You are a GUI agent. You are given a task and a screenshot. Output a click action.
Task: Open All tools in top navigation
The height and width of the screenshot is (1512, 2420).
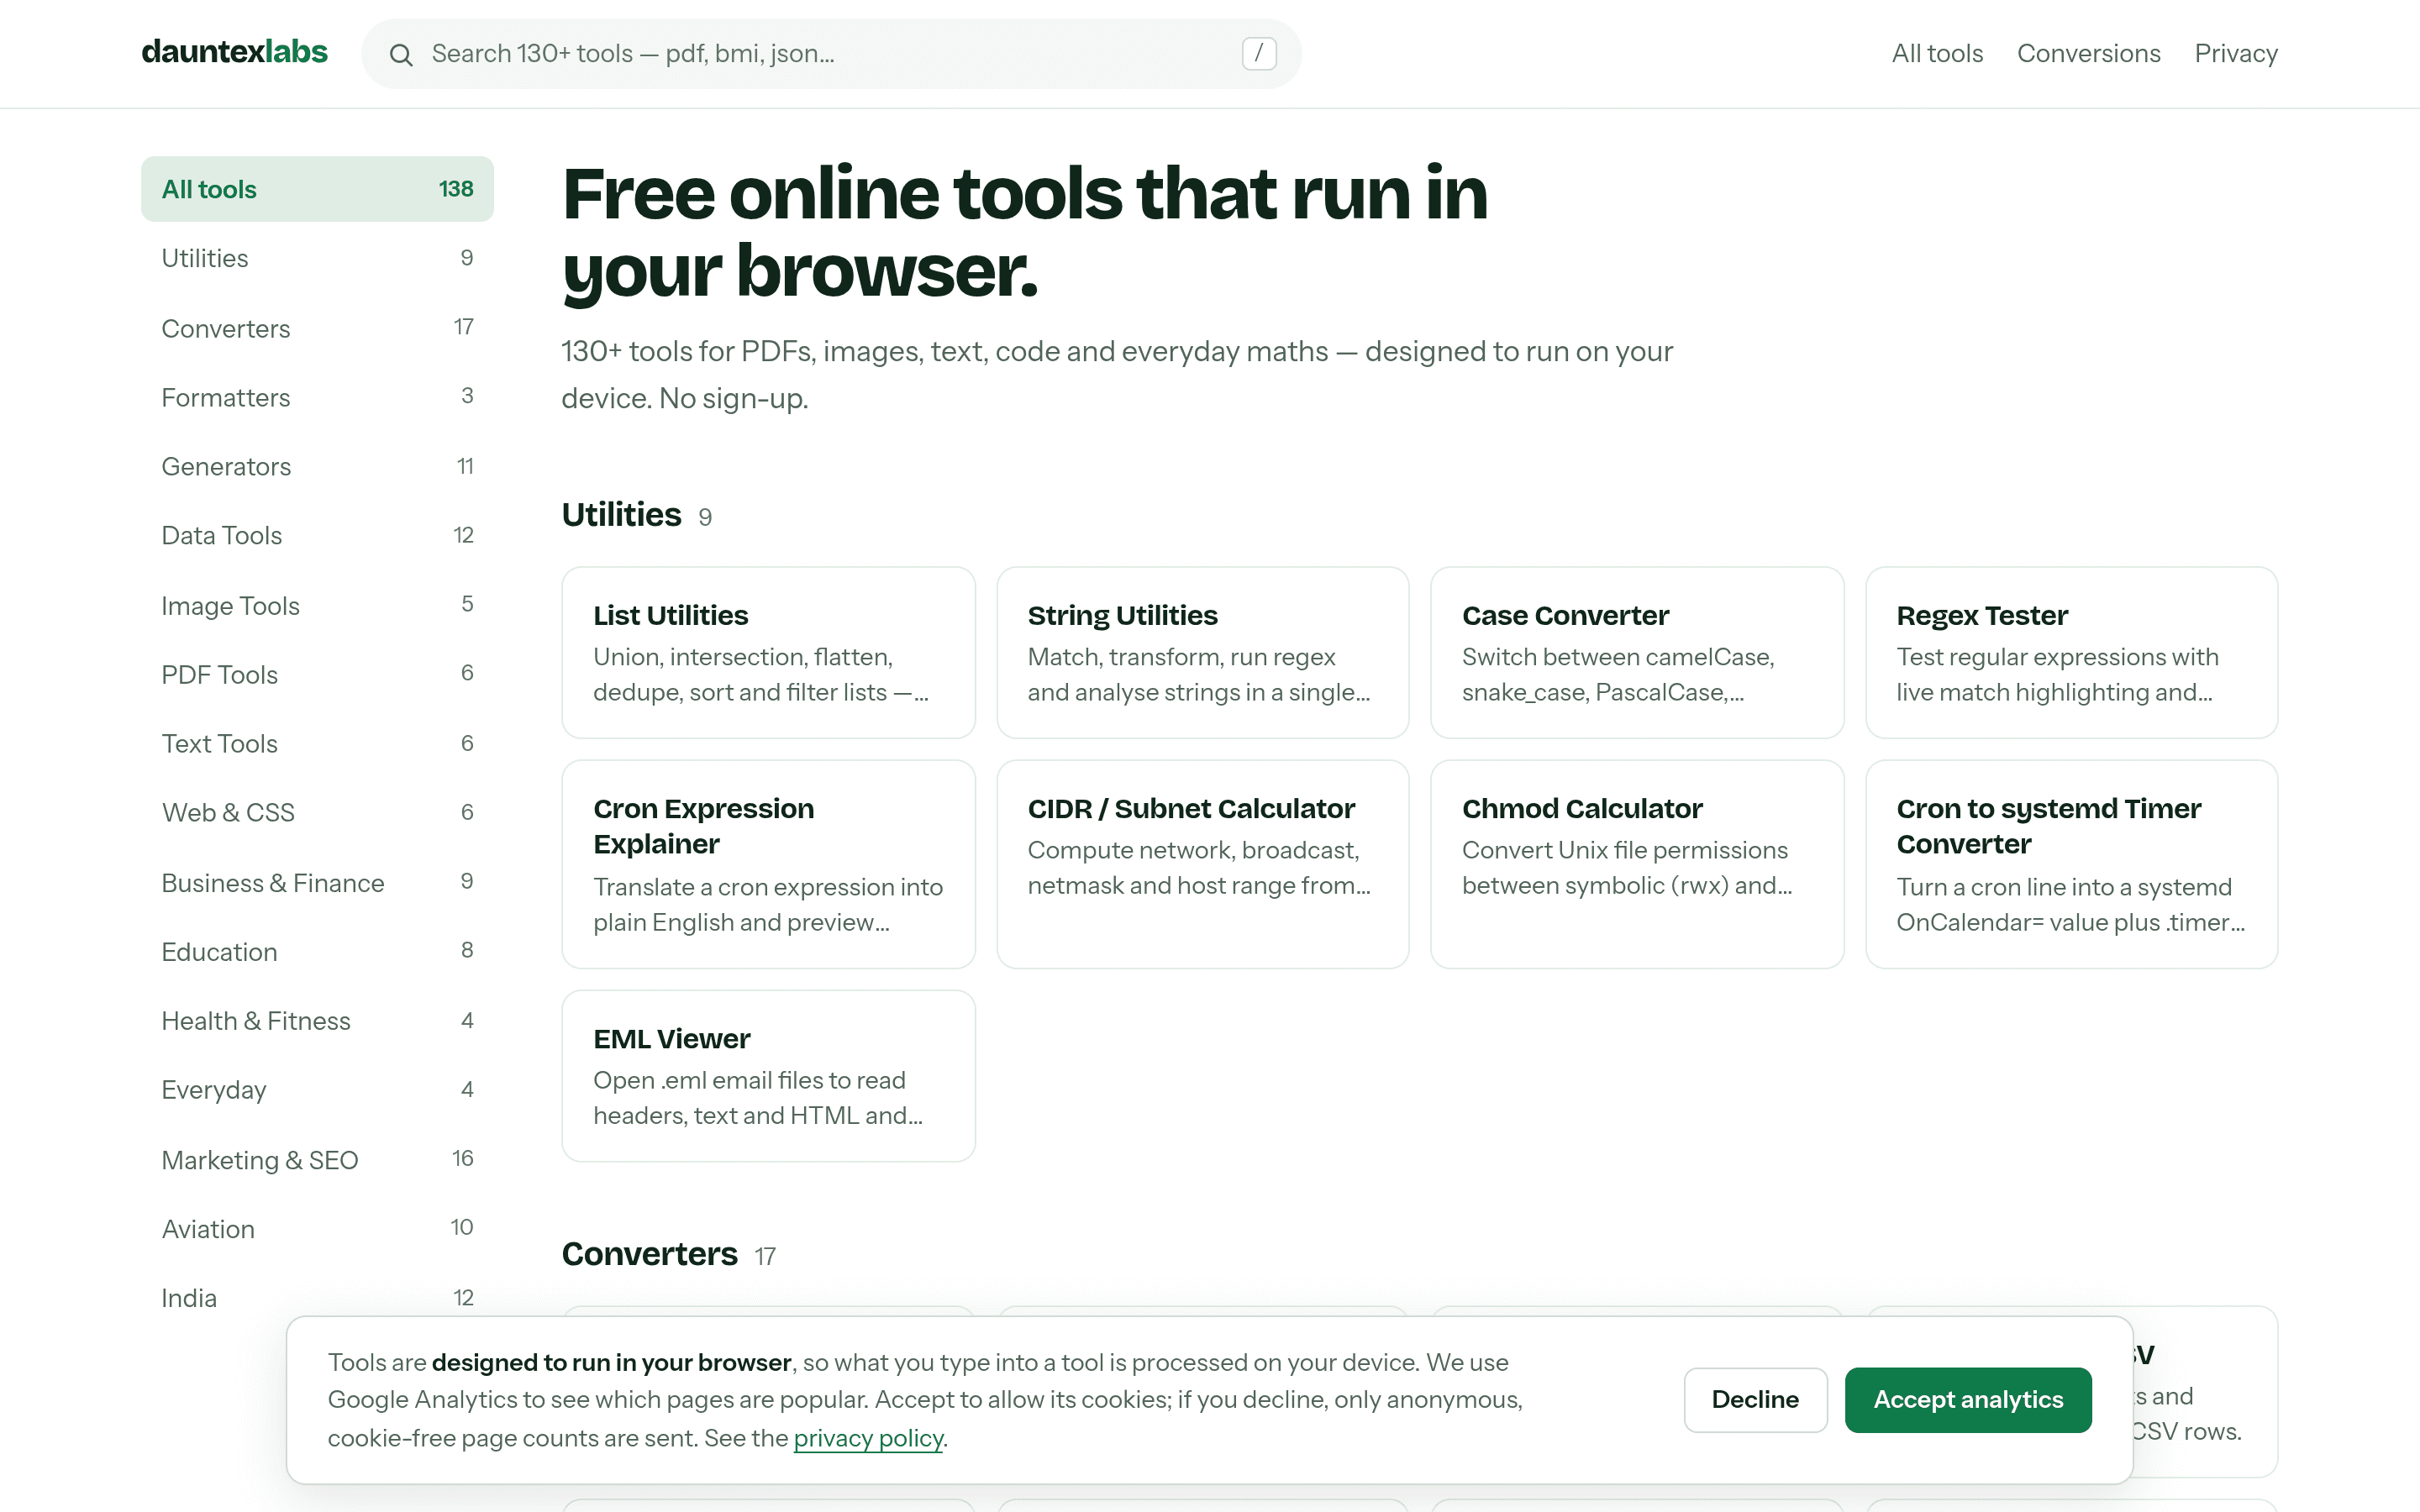(1936, 54)
